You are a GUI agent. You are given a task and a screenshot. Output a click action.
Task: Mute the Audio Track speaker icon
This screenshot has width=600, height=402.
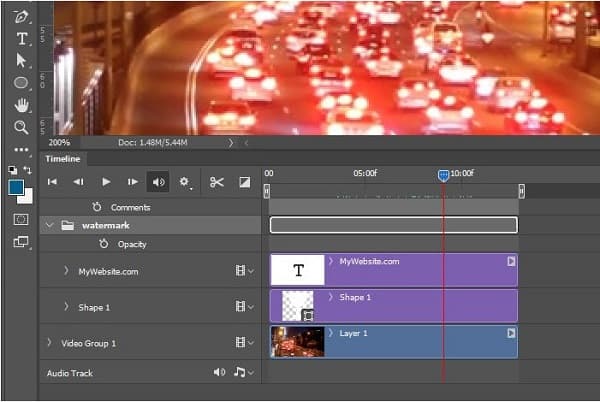tap(219, 372)
